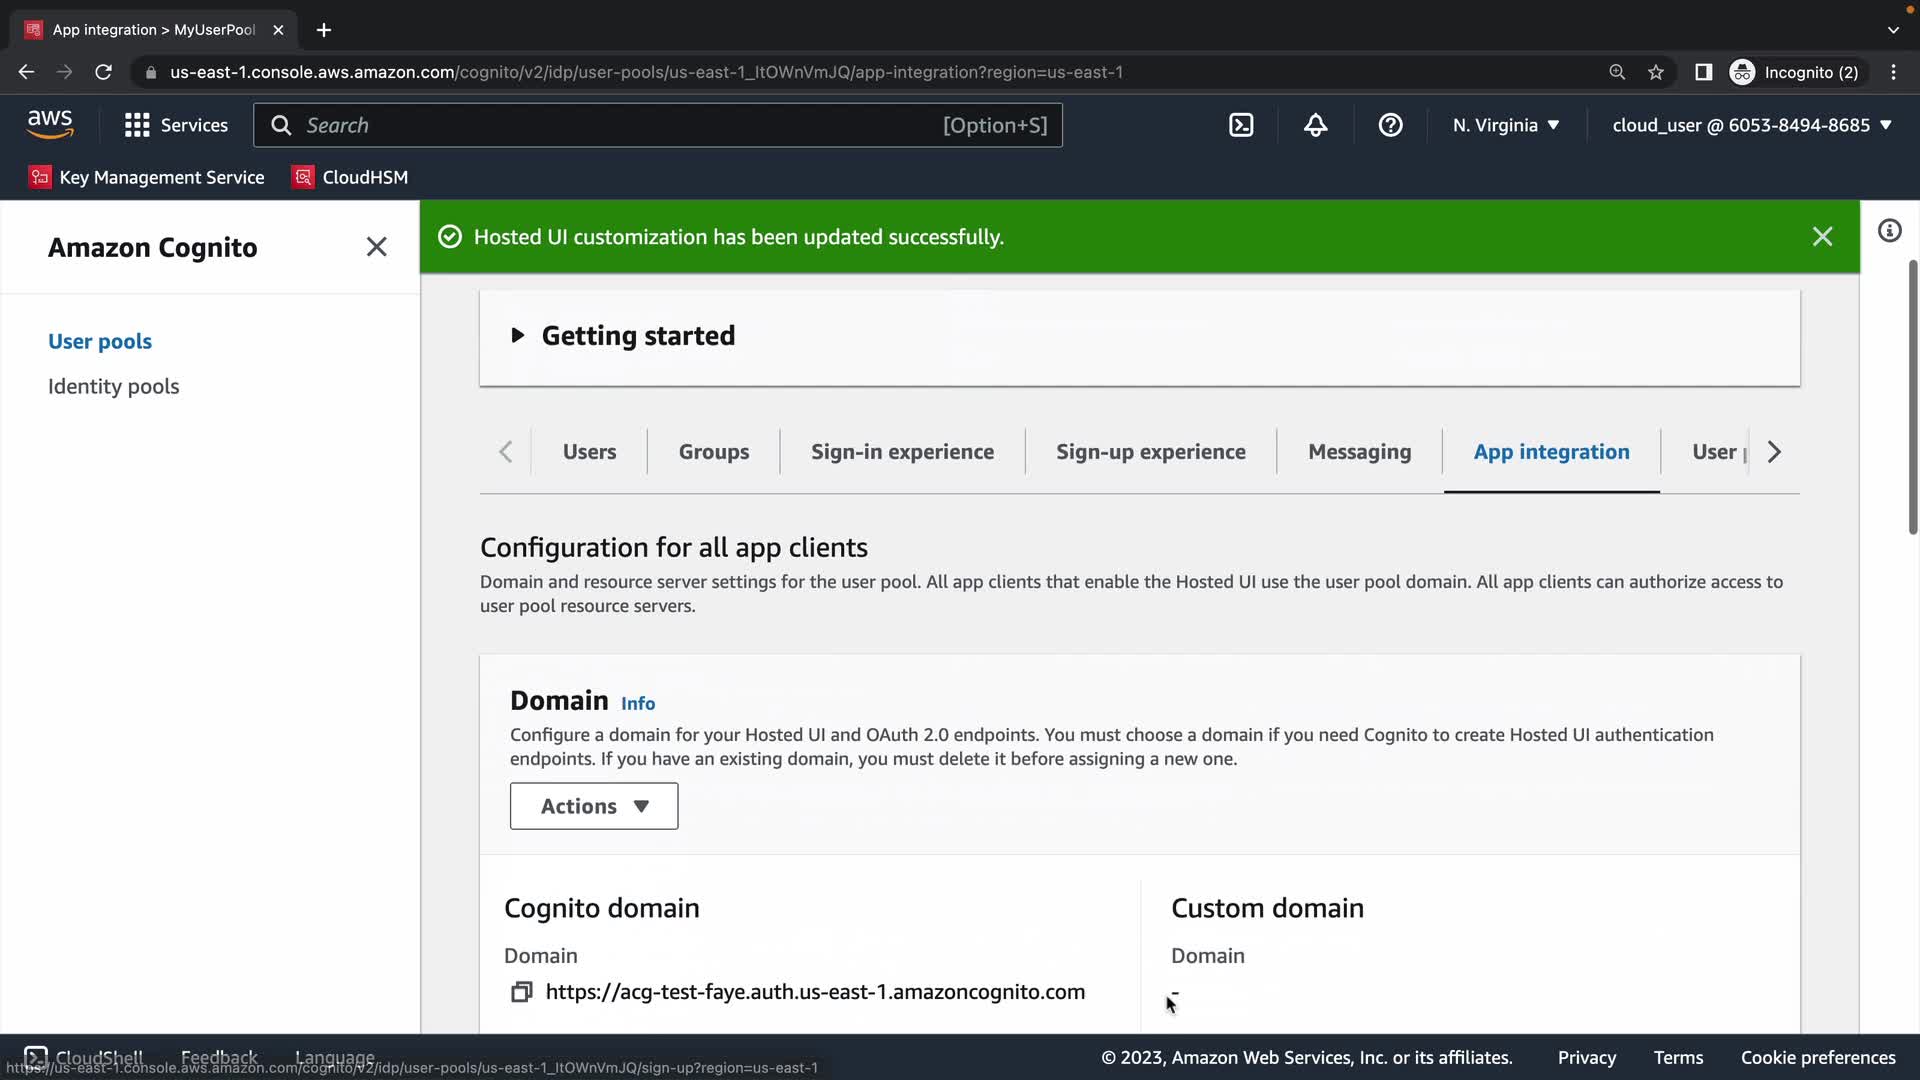This screenshot has width=1920, height=1080.
Task: Bookmark this page with the star icon
Action: click(1656, 72)
